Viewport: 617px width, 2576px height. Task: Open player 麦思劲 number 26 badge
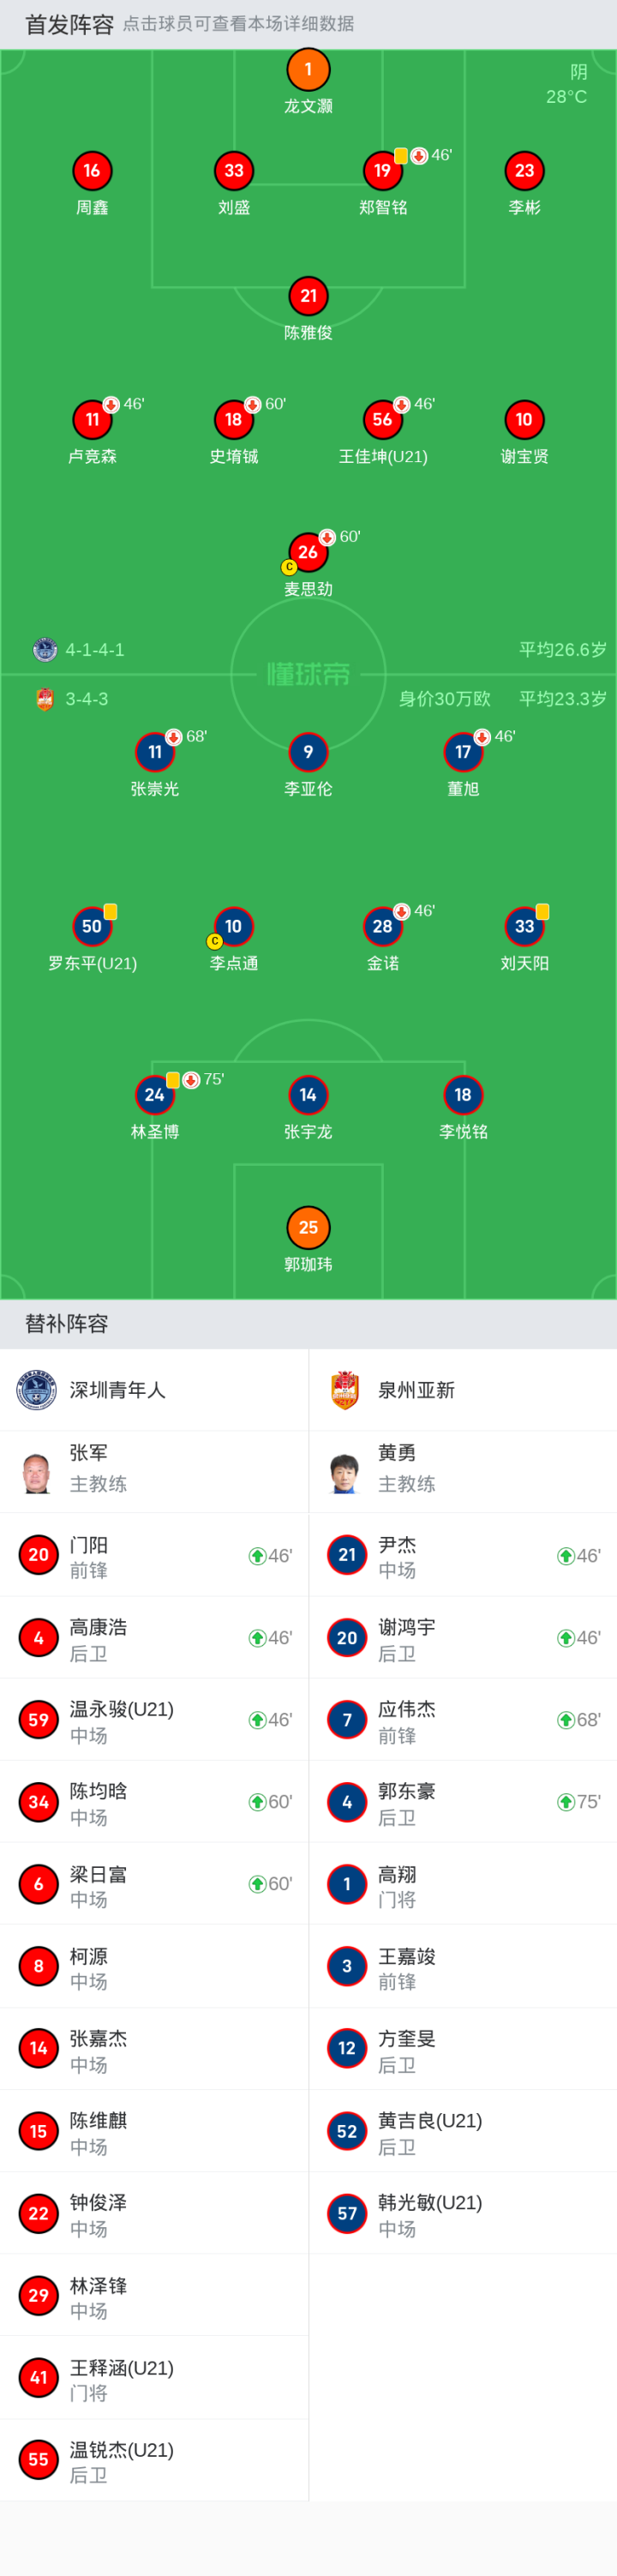[308, 552]
